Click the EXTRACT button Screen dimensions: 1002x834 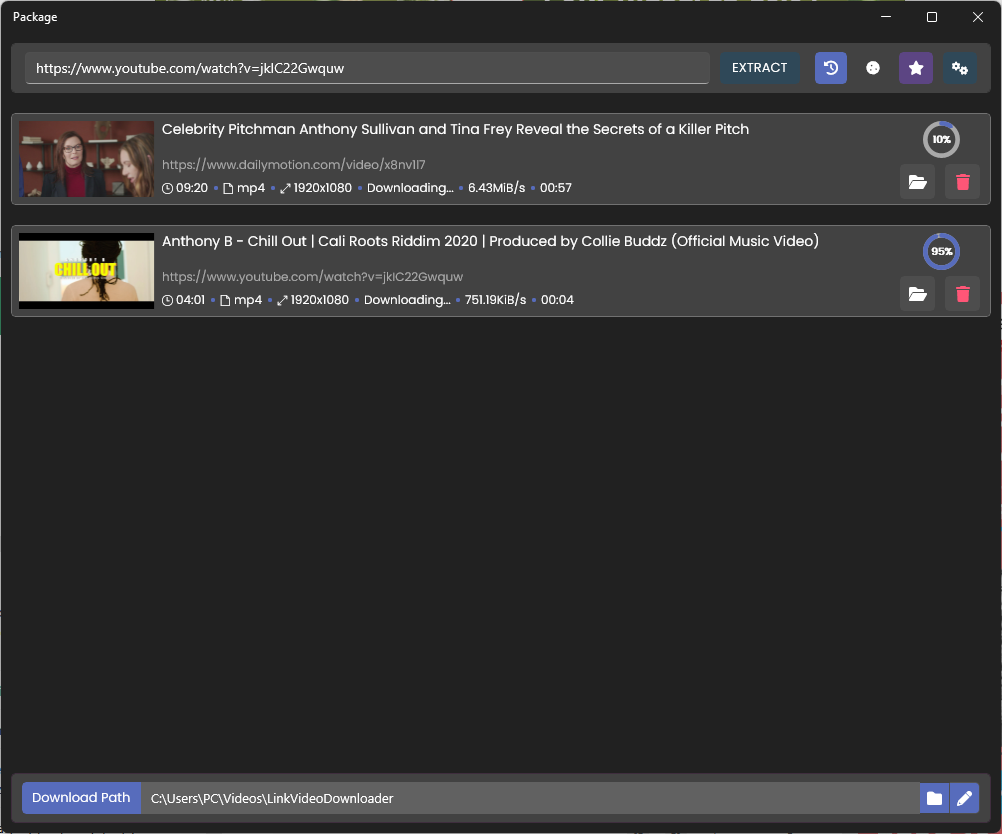759,68
